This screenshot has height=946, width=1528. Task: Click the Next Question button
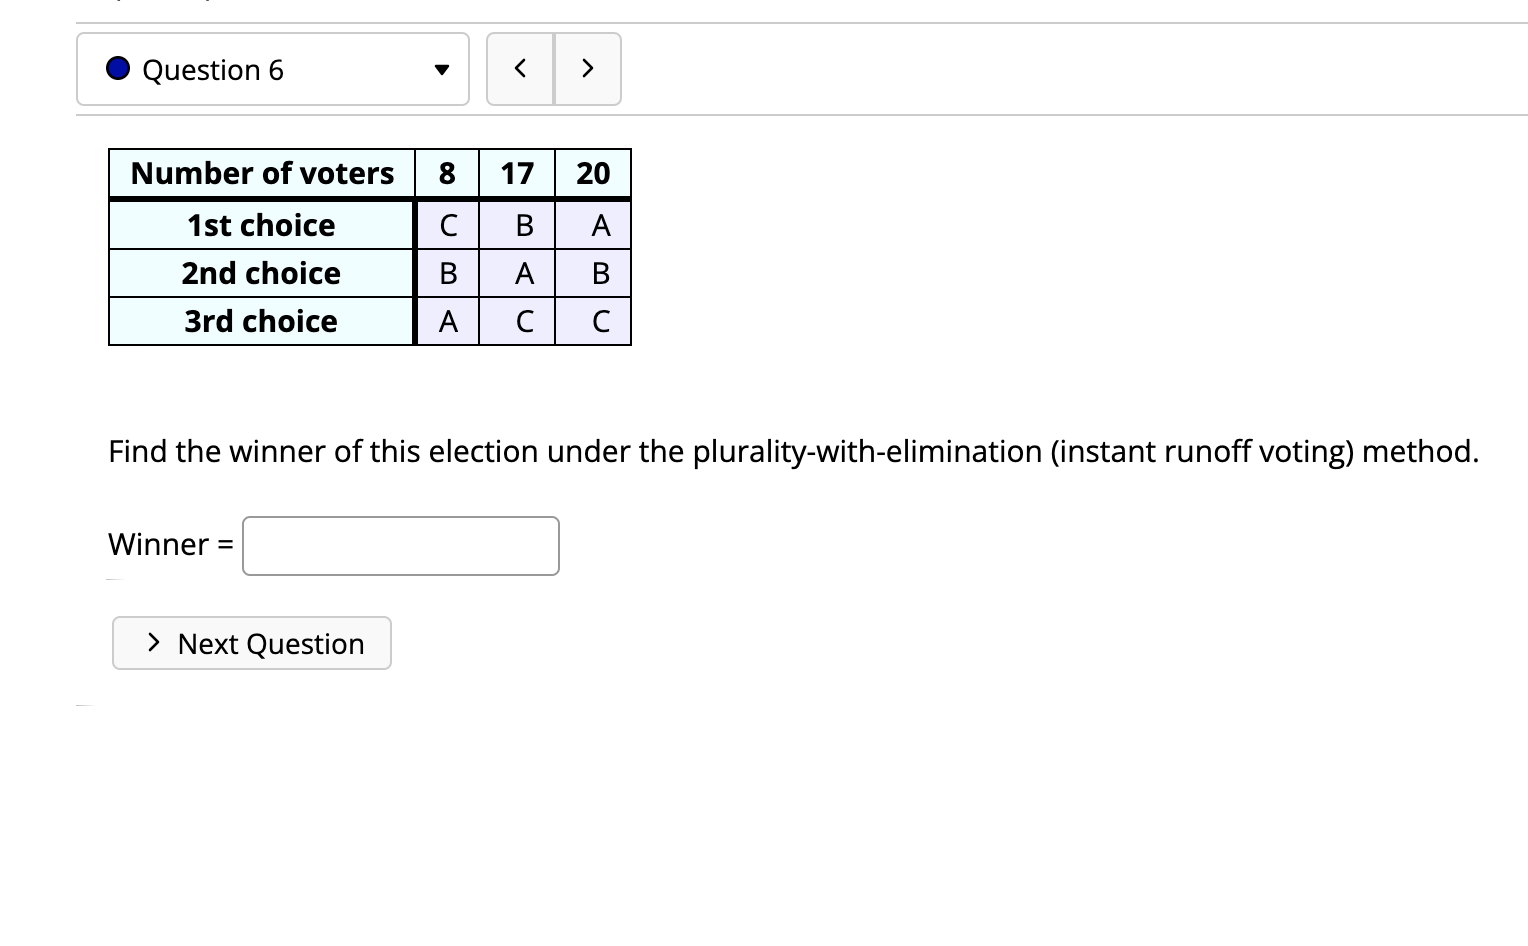click(252, 643)
